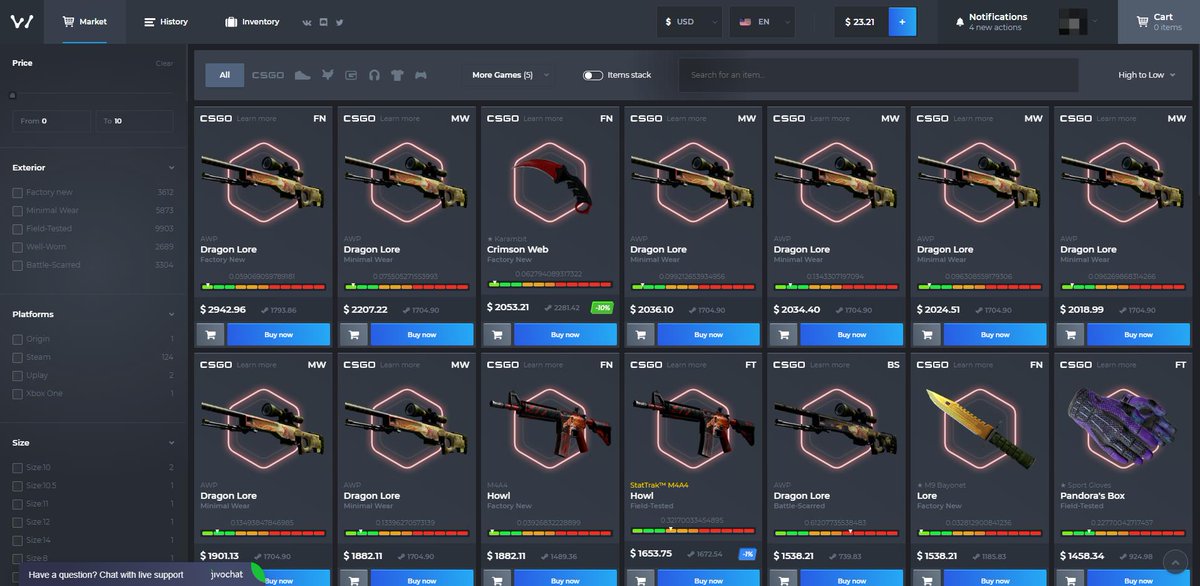The width and height of the screenshot is (1200, 586).
Task: Switch to the History tab
Action: coord(165,21)
